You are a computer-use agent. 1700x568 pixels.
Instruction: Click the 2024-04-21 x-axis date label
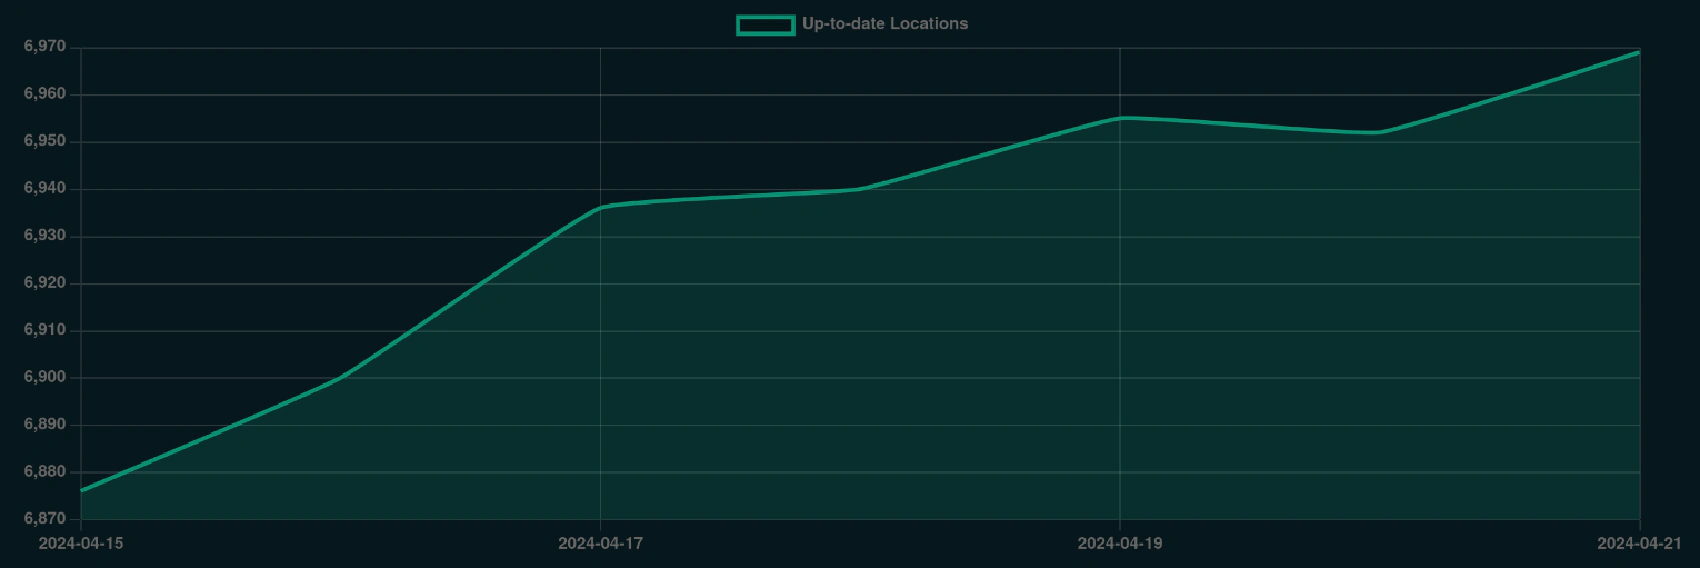point(1639,543)
